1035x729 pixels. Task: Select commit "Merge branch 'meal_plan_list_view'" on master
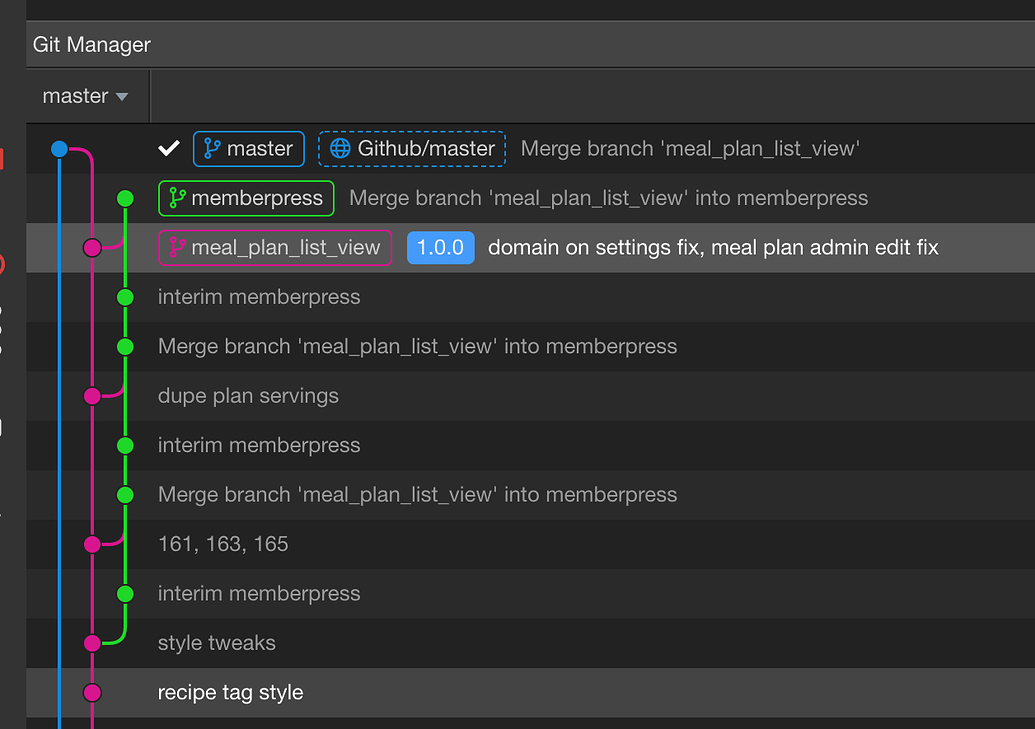[690, 149]
